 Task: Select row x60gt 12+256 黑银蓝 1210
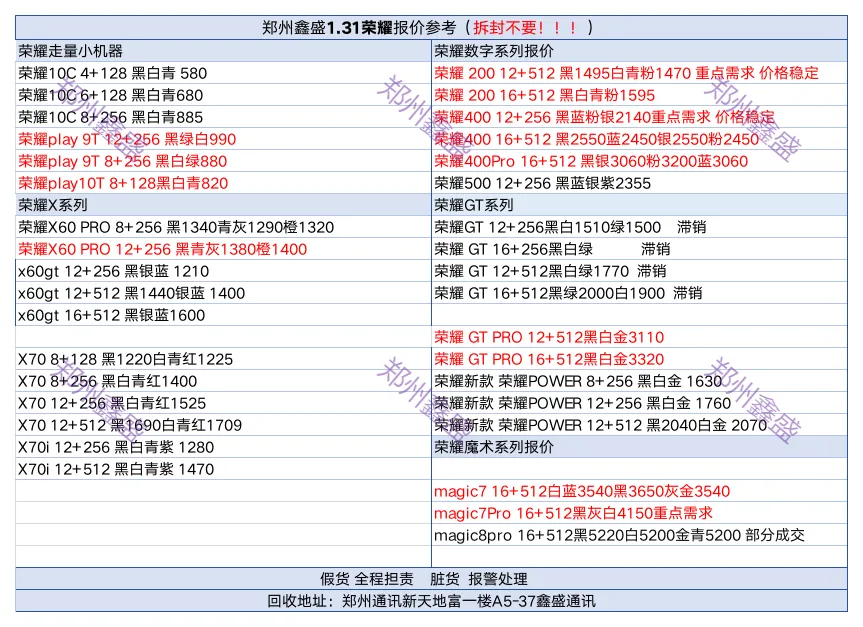coord(223,271)
